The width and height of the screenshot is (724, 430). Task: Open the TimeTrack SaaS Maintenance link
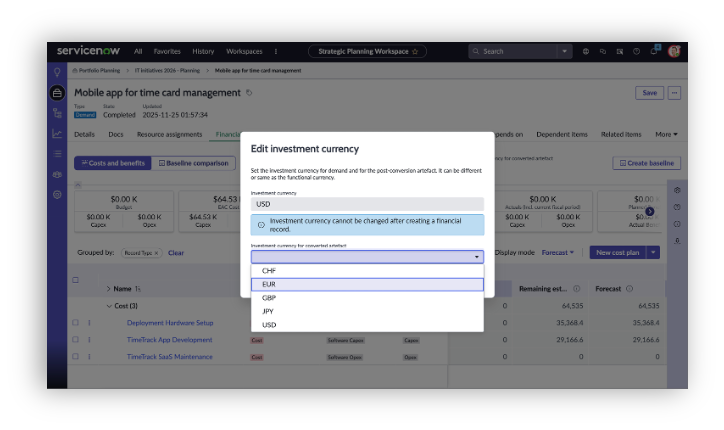click(x=169, y=357)
